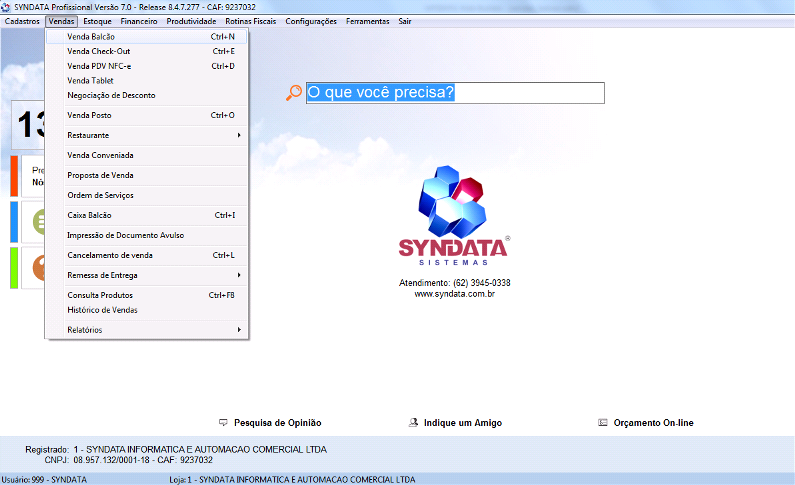Choose Venda Tablet
The image size is (795, 485).
(147, 81)
